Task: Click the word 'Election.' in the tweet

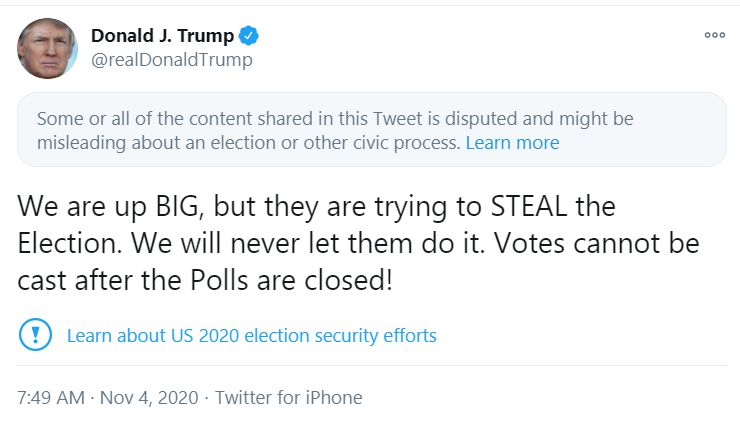Action: [70, 243]
